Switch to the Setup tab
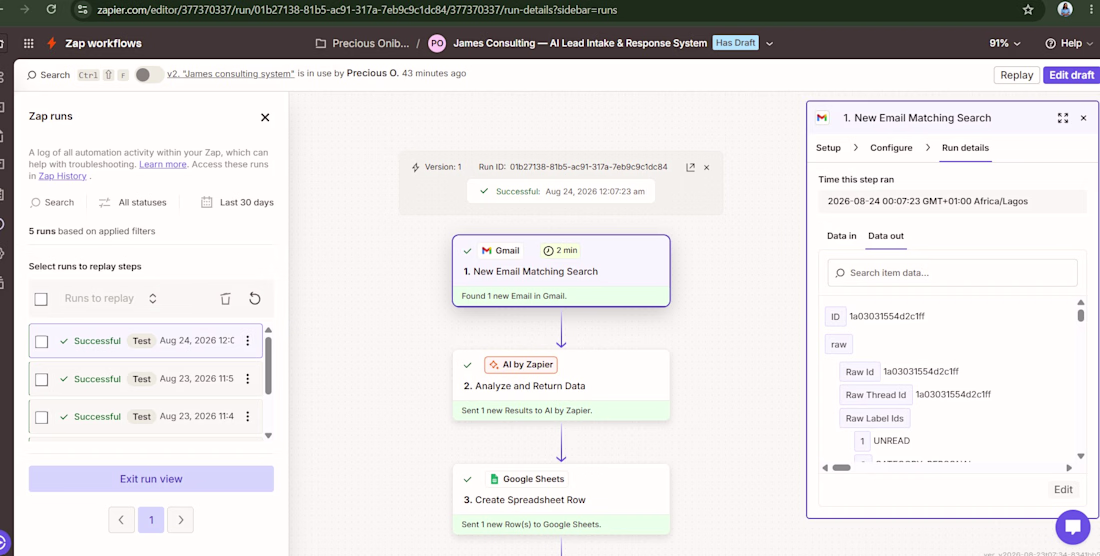This screenshot has height=556, width=1100. pyautogui.click(x=828, y=148)
